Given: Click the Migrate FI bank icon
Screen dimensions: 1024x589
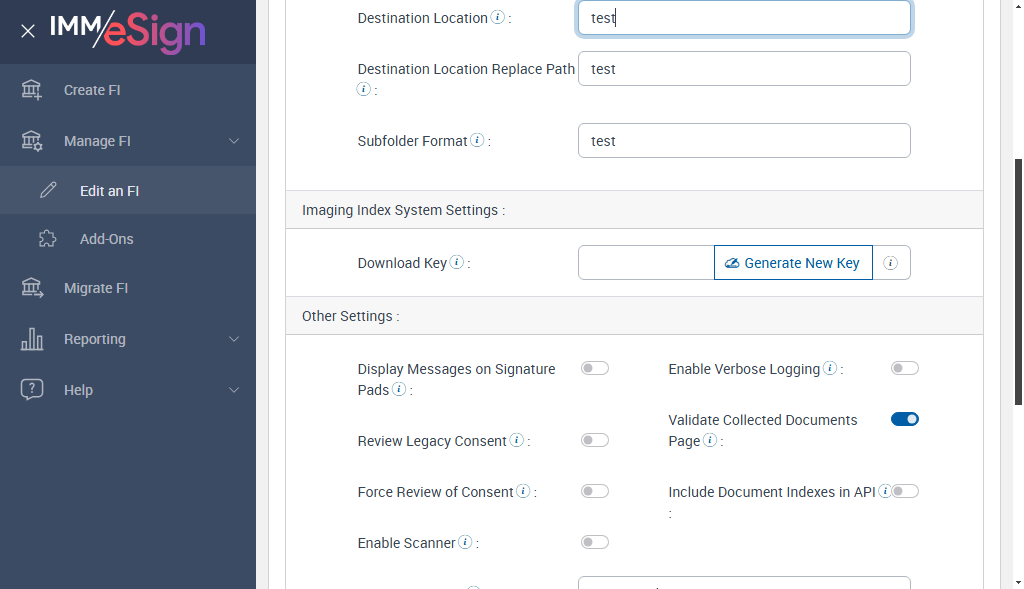Looking at the screenshot, I should tap(32, 288).
